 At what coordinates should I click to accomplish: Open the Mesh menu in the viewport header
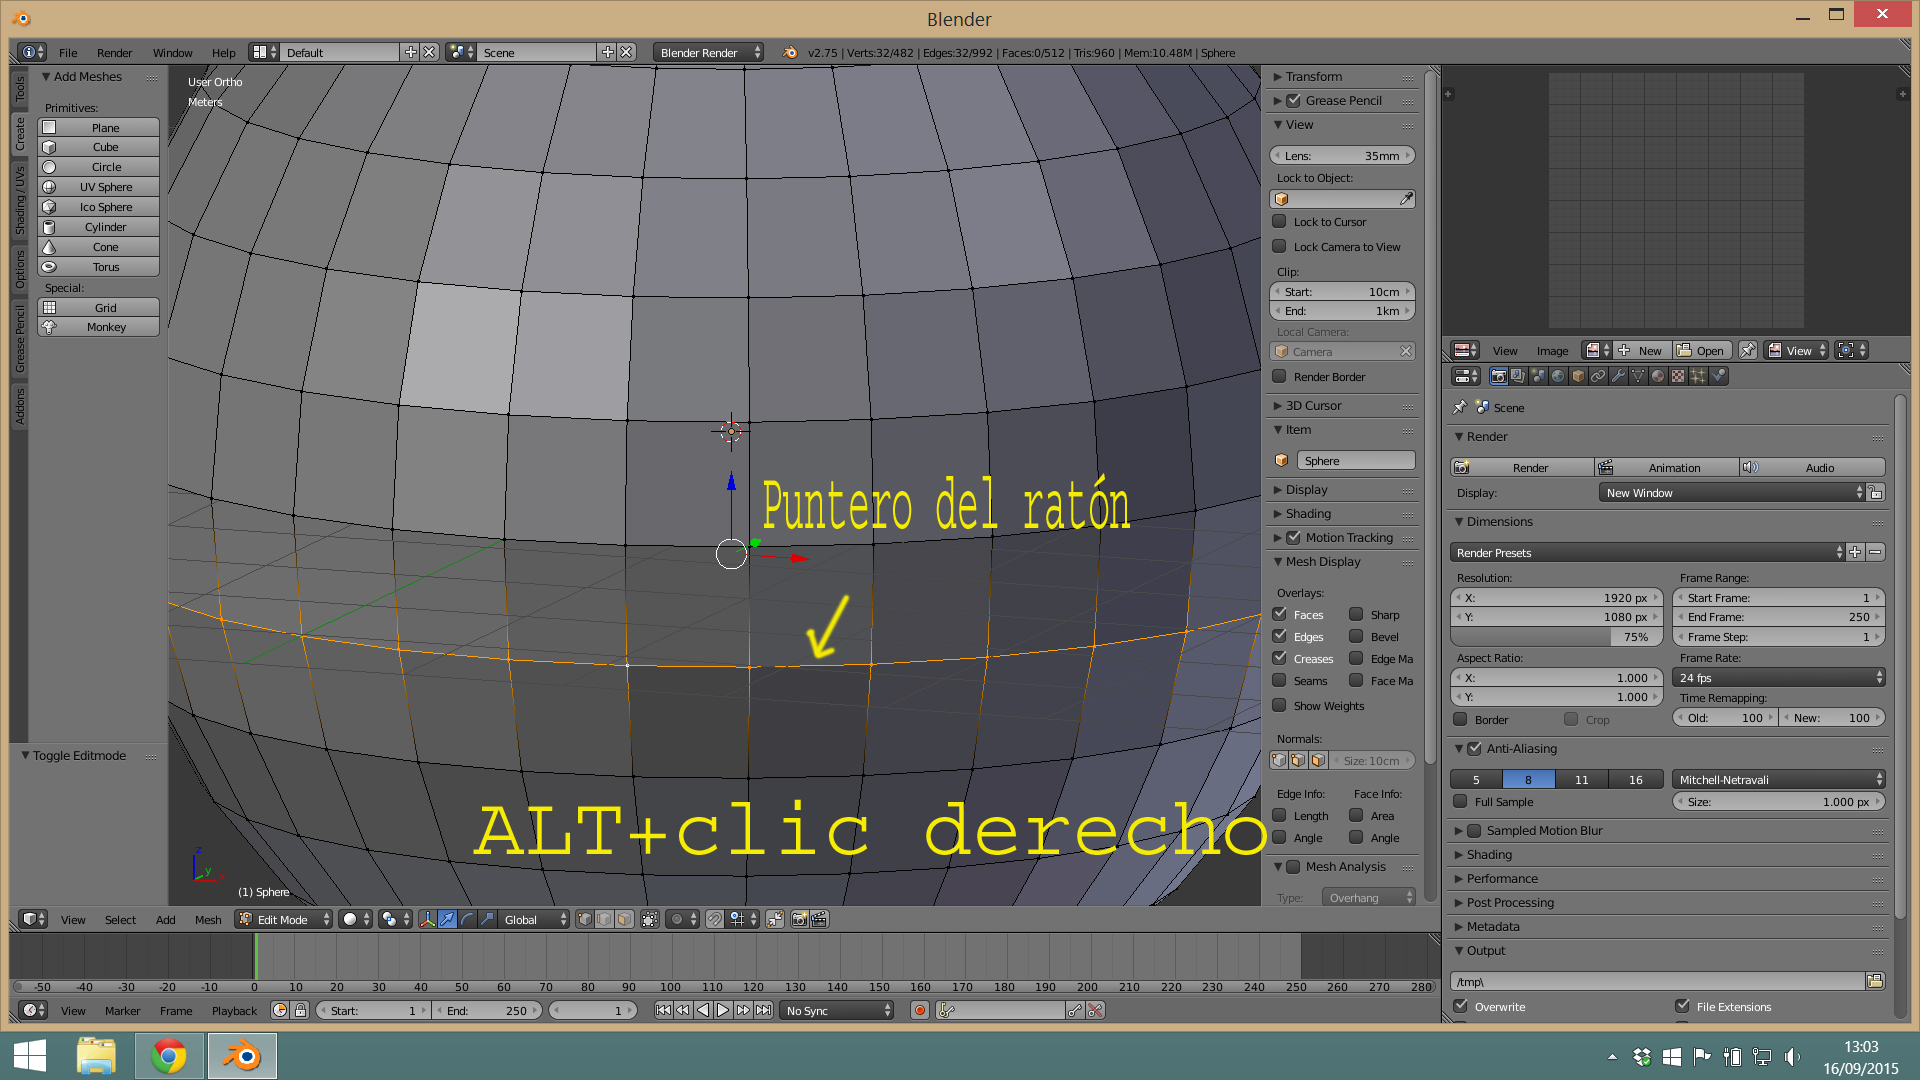[x=208, y=919]
